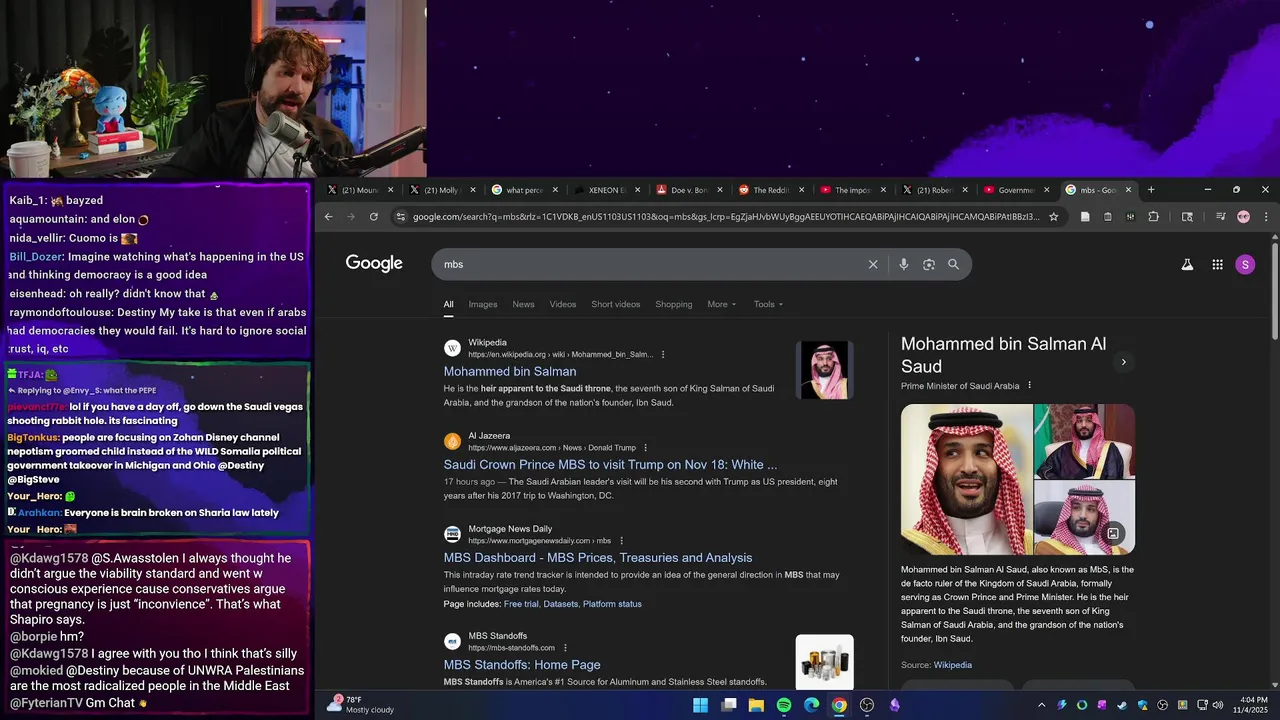Open the volume control in system tray
The height and width of the screenshot is (720, 1280).
tap(1217, 705)
